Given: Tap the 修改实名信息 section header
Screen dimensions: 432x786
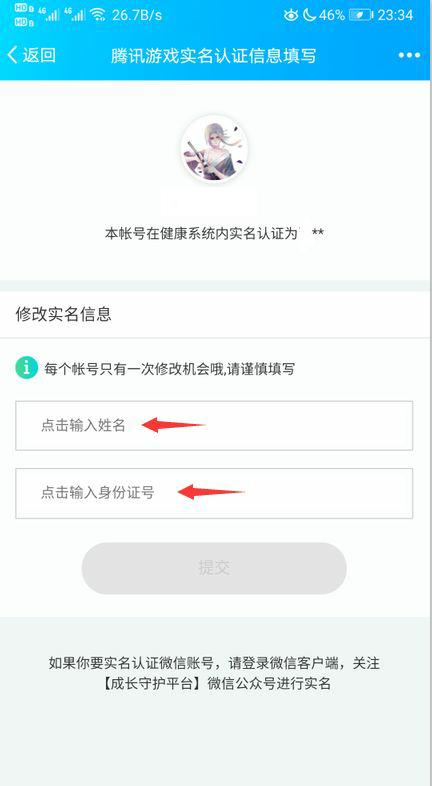Looking at the screenshot, I should tap(64, 314).
